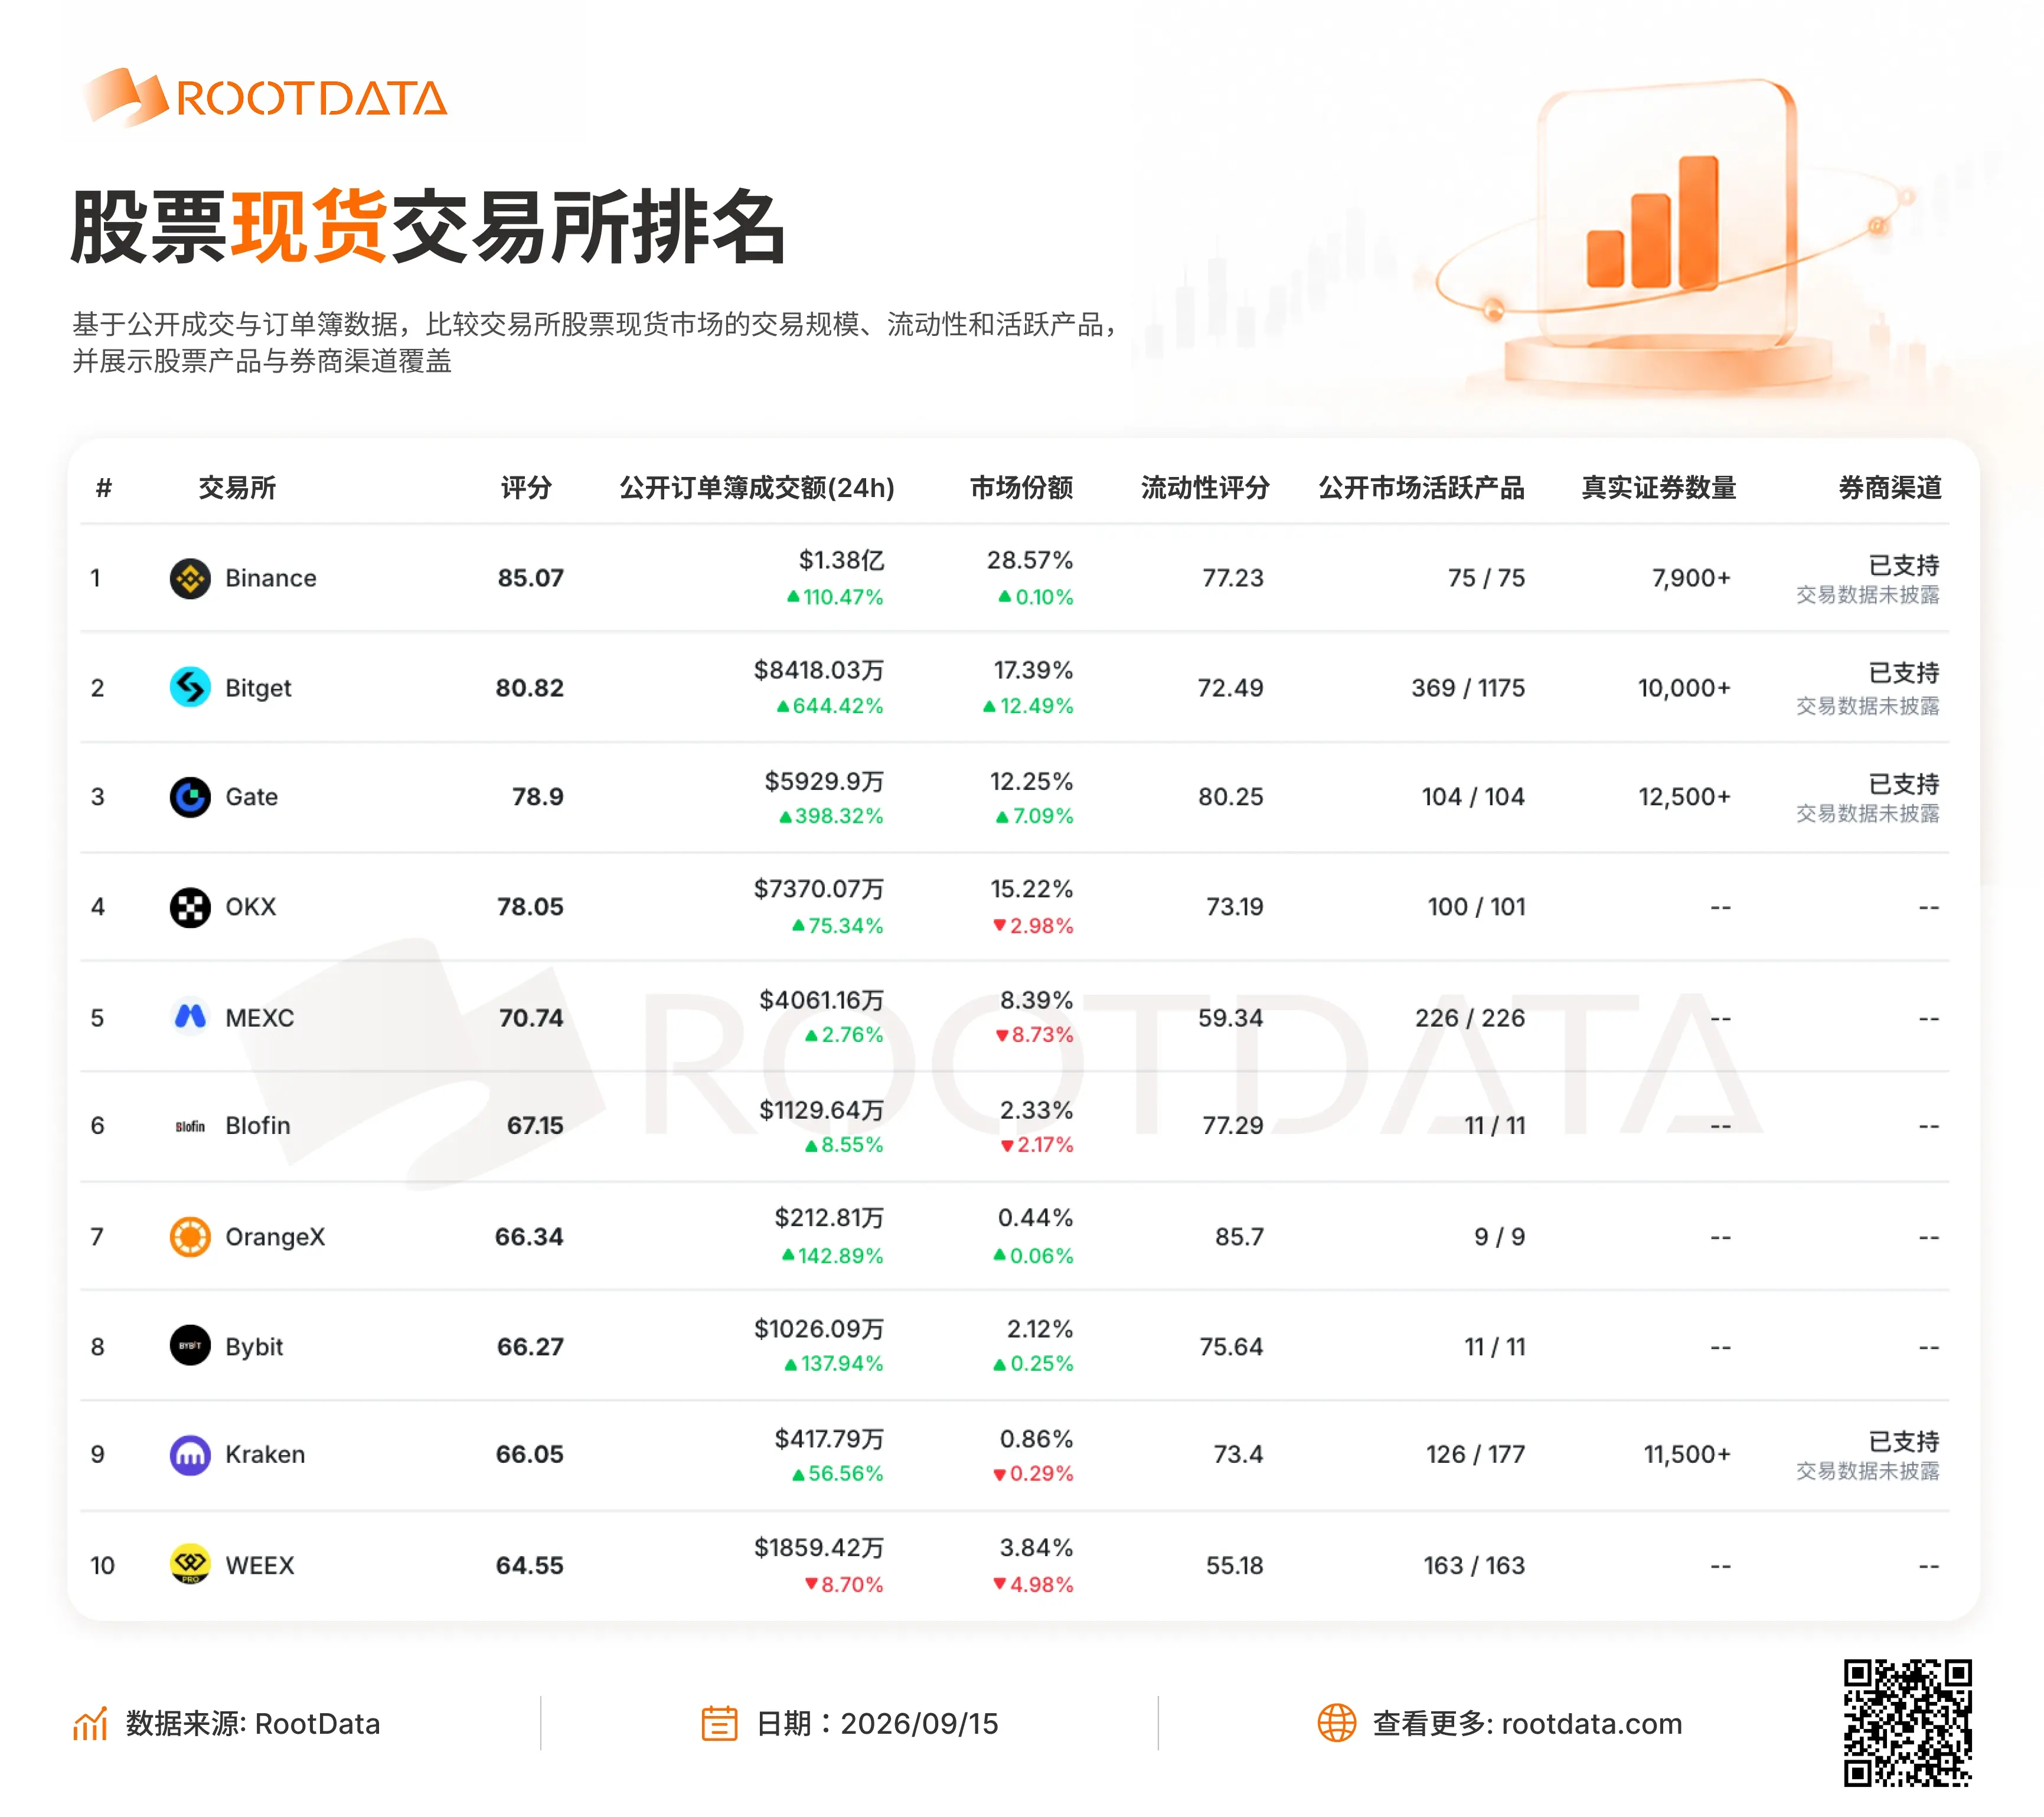Click Bitget score 80.82
The width and height of the screenshot is (2044, 1817).
(x=530, y=688)
